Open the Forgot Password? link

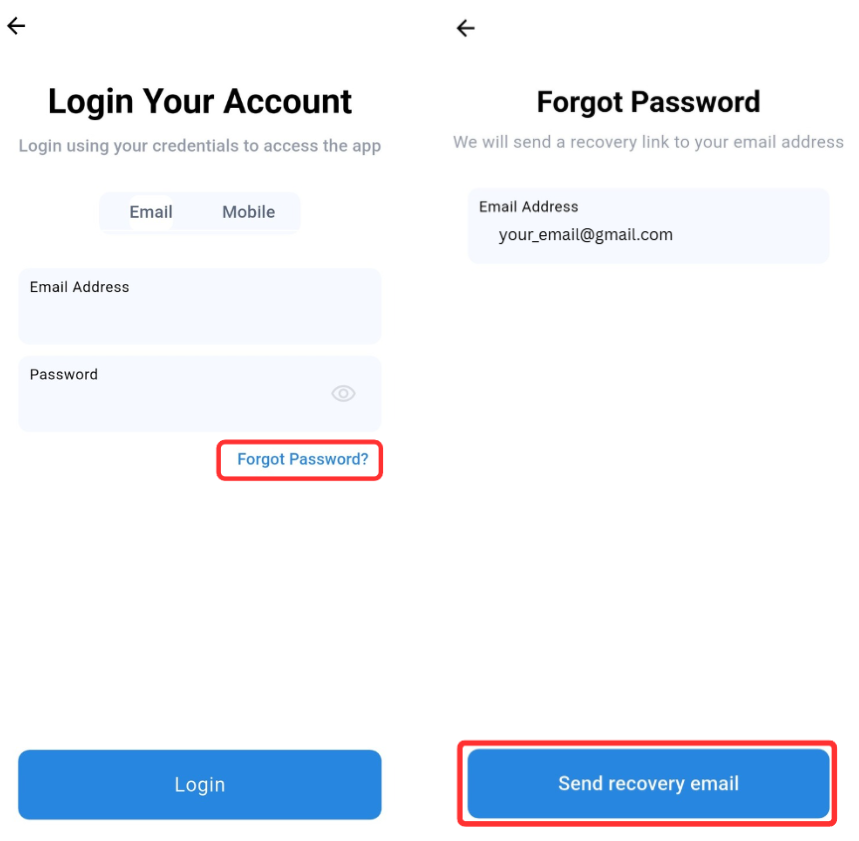302,460
